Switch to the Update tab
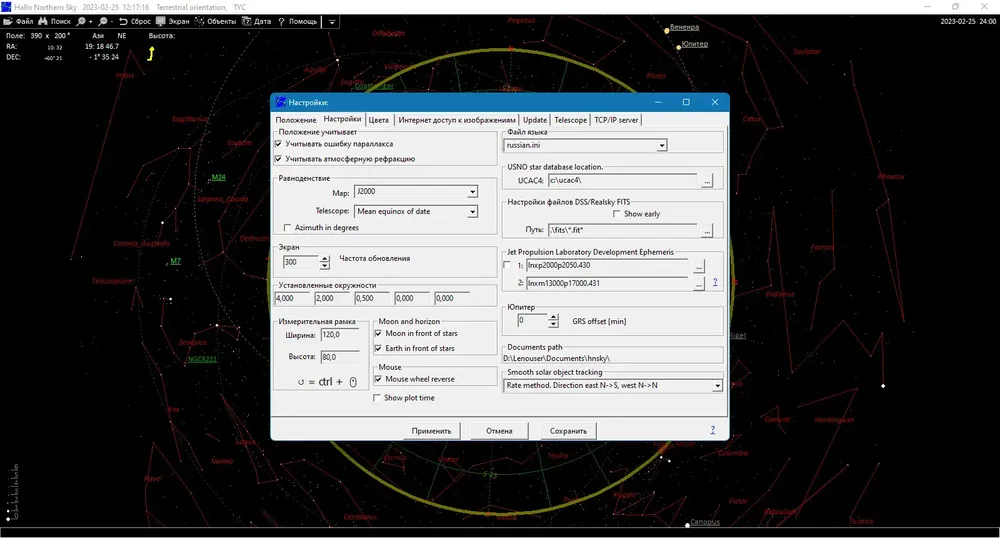This screenshot has width=1000, height=538. coord(534,120)
